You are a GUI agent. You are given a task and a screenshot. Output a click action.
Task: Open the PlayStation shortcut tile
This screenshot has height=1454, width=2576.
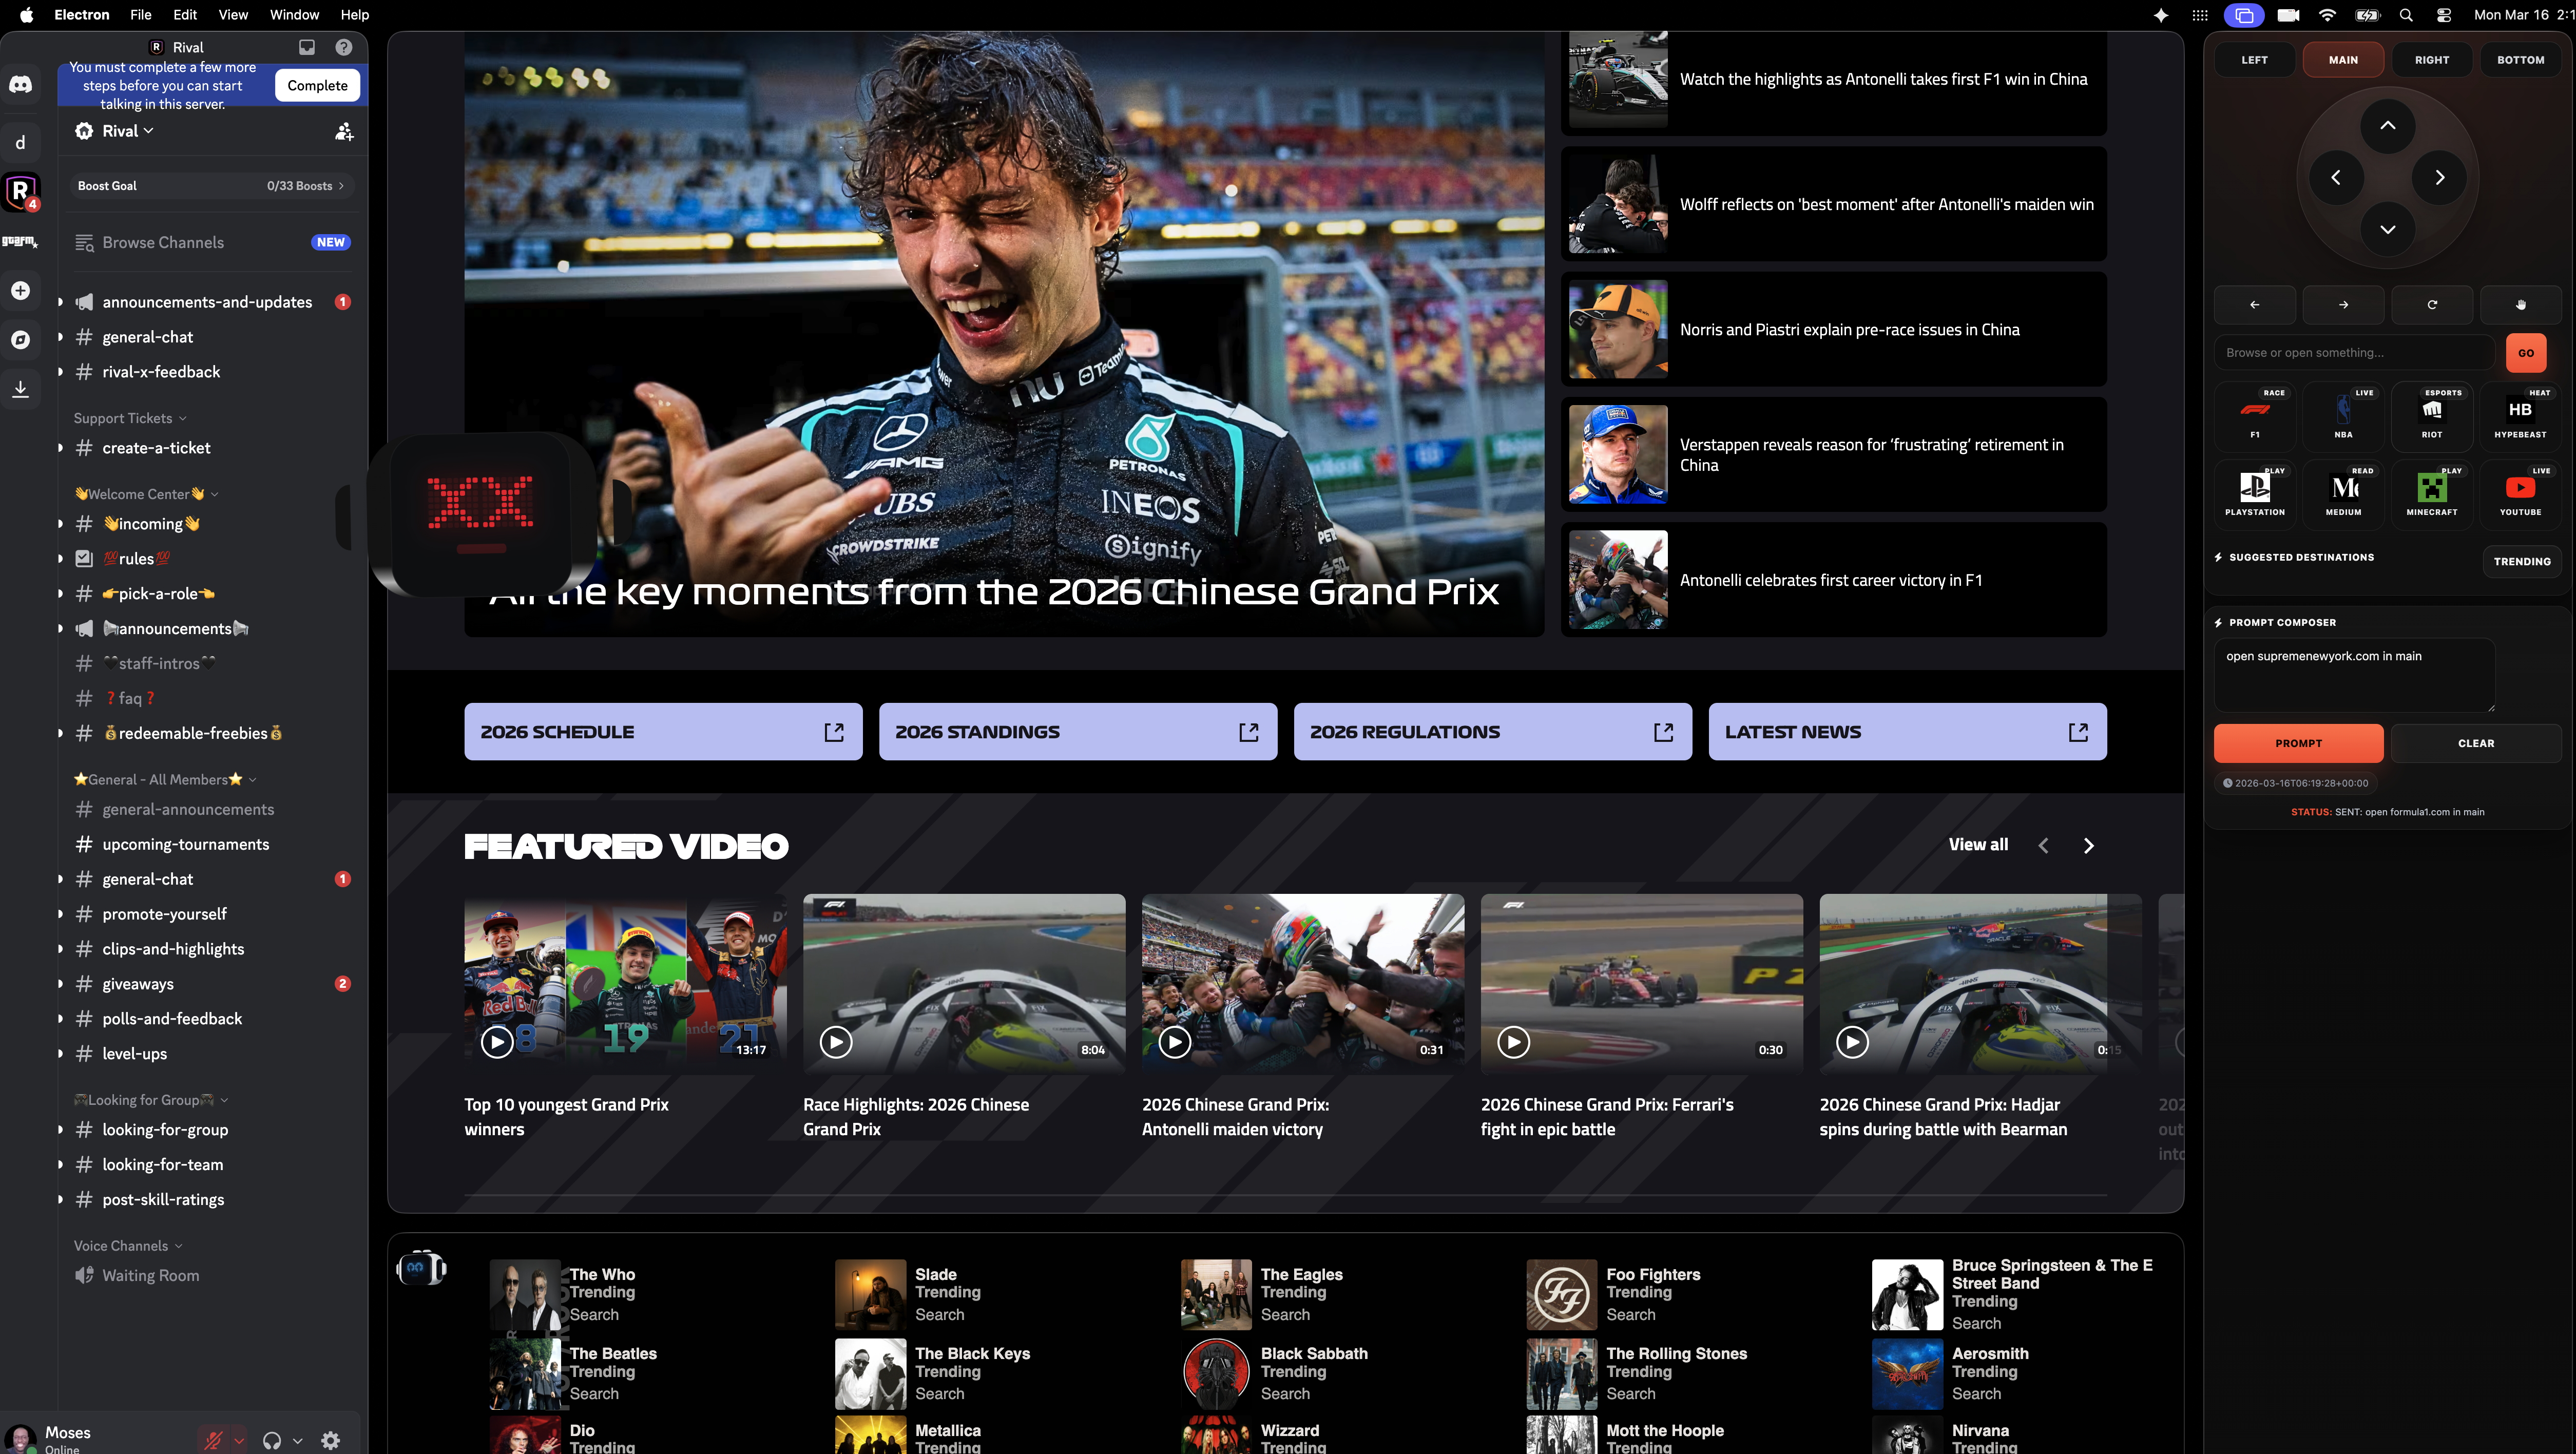2254,490
